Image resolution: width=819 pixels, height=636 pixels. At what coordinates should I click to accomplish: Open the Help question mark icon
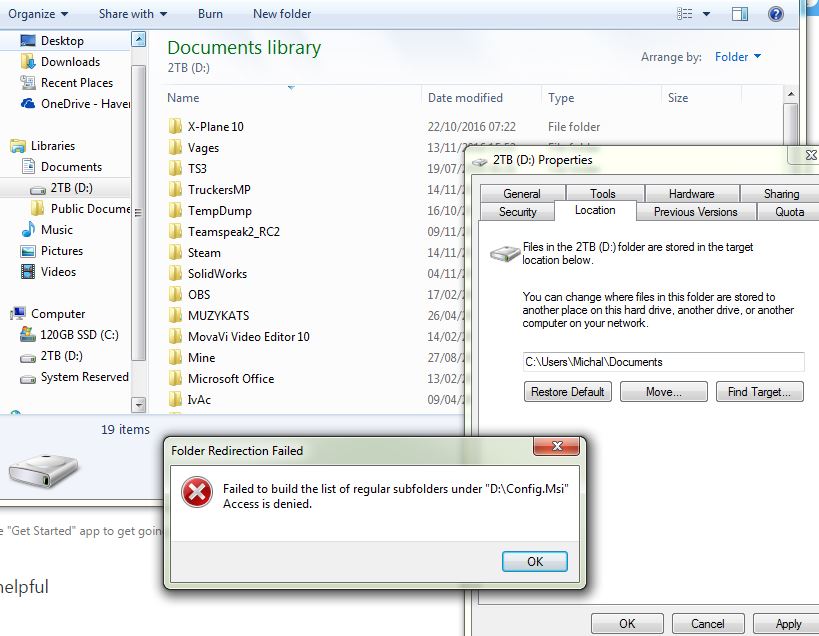pyautogui.click(x=776, y=14)
